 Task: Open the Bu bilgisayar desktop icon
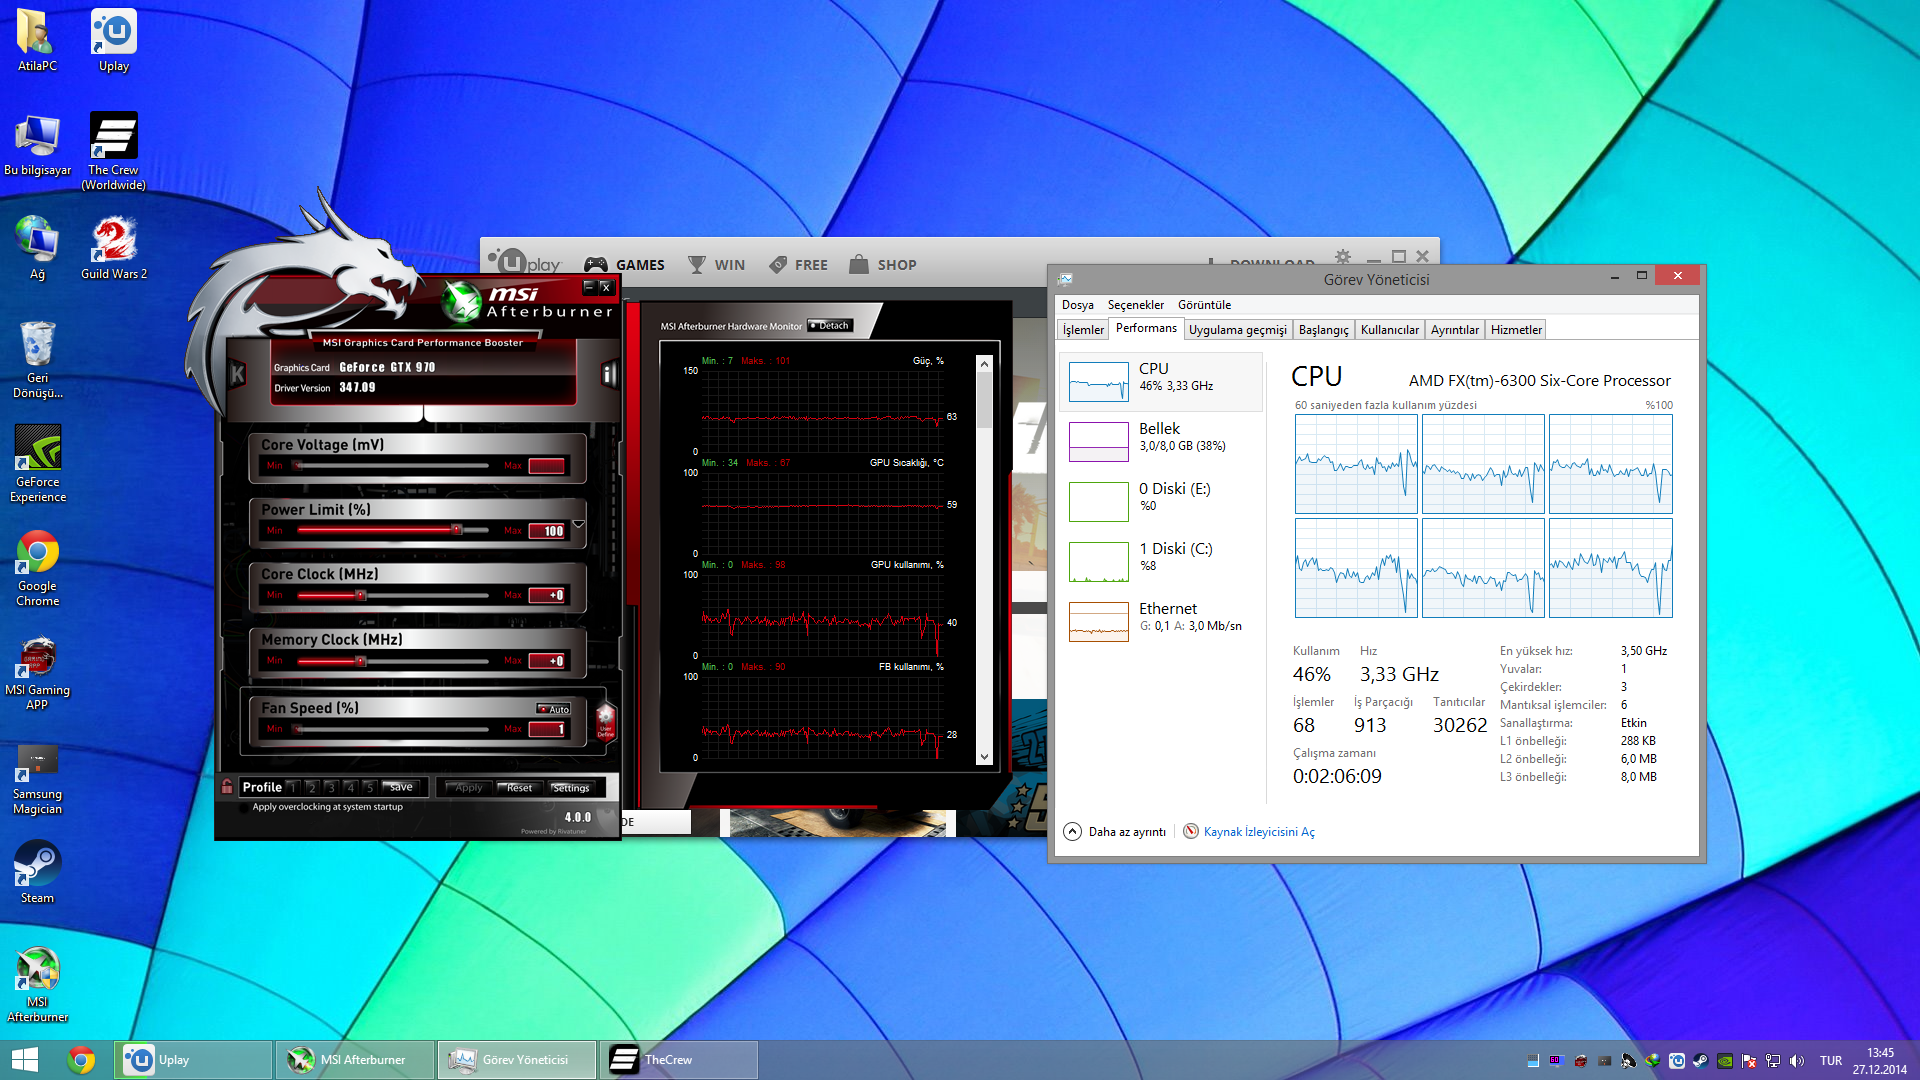pos(37,145)
